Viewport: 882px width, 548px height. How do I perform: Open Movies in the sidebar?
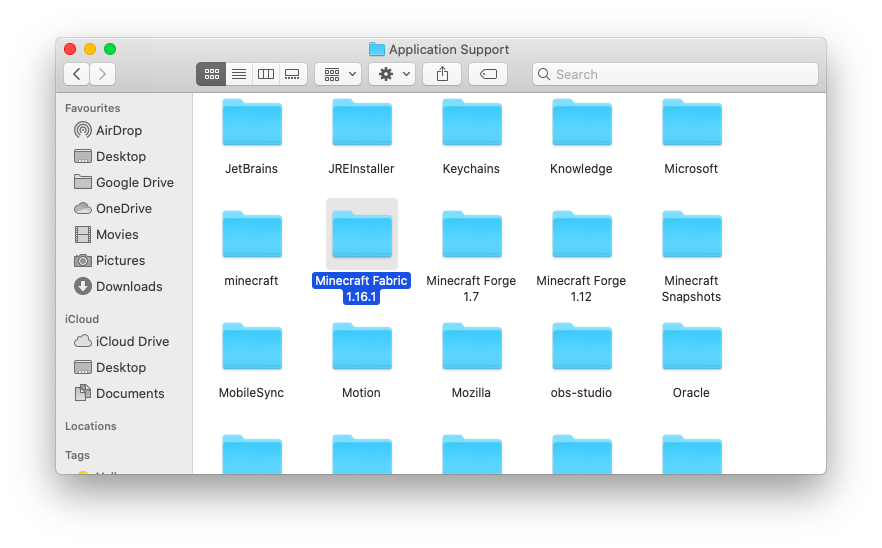pyautogui.click(x=106, y=234)
